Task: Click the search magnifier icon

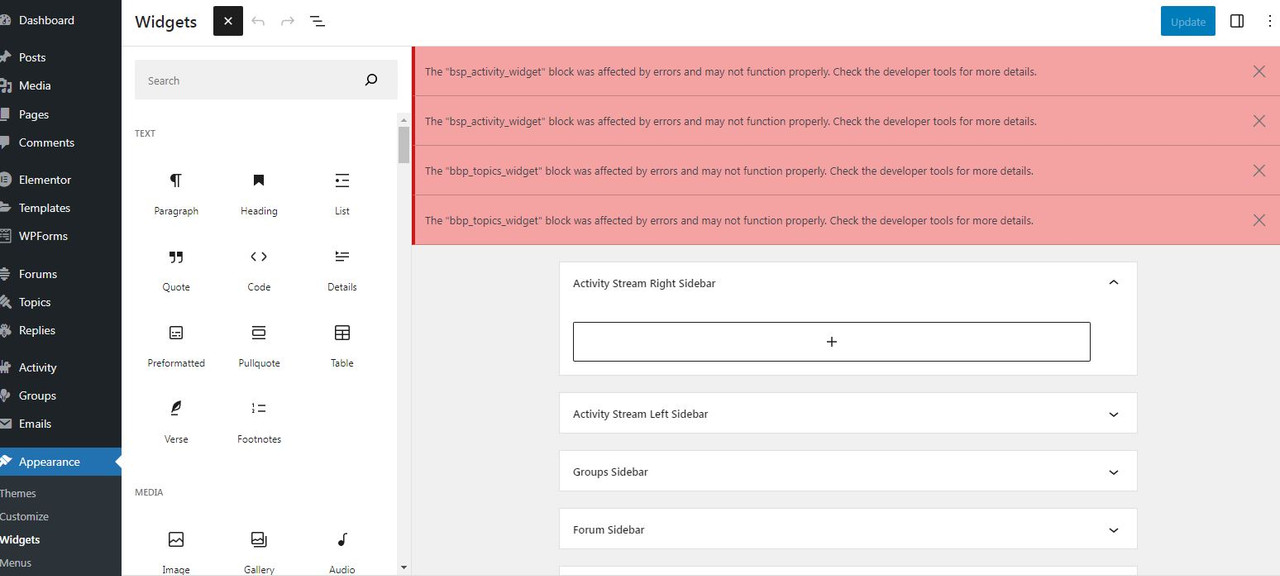Action: tap(371, 81)
